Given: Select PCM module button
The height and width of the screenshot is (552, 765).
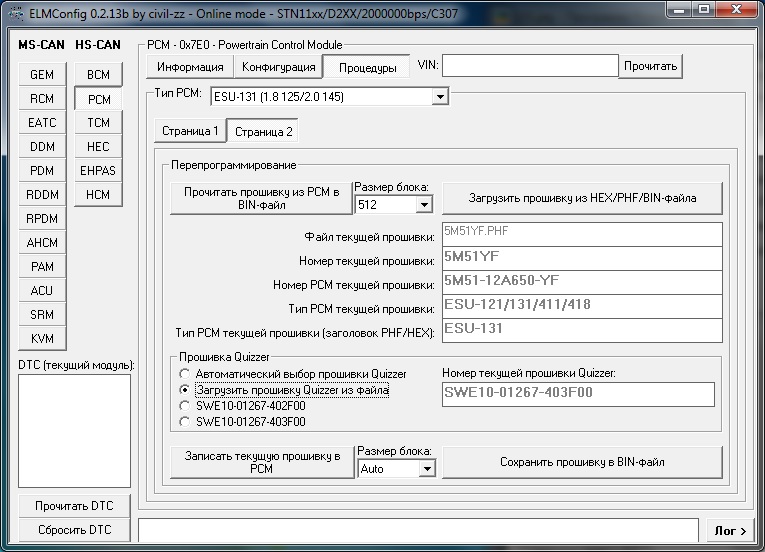Looking at the screenshot, I should pyautogui.click(x=98, y=99).
